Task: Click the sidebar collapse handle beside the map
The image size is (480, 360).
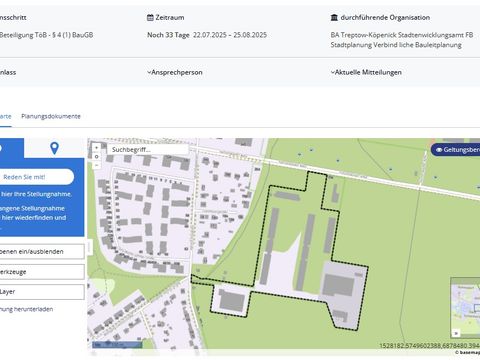Action: tap(89, 248)
